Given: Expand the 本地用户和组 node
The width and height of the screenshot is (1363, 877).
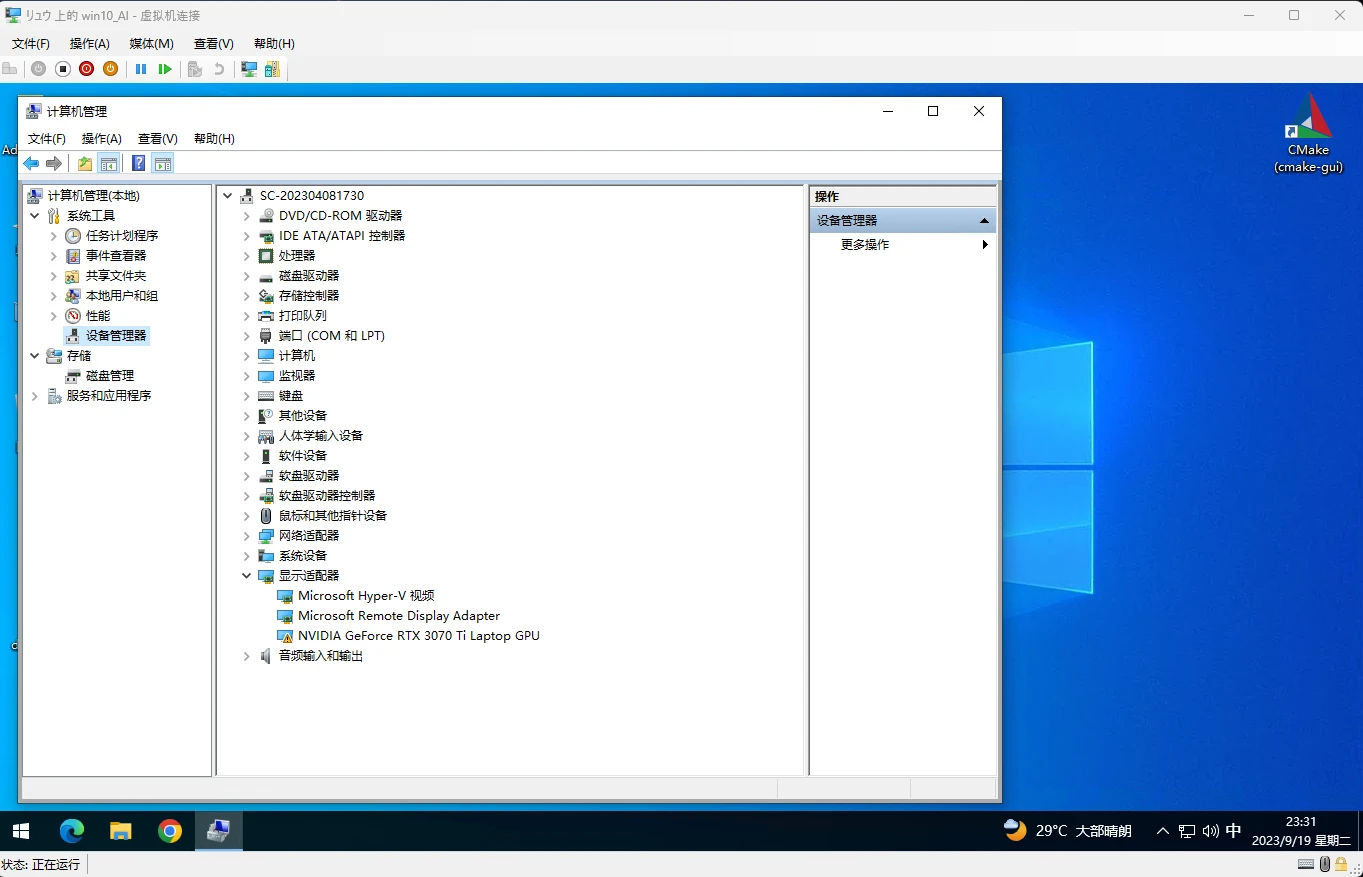Looking at the screenshot, I should click(x=54, y=296).
